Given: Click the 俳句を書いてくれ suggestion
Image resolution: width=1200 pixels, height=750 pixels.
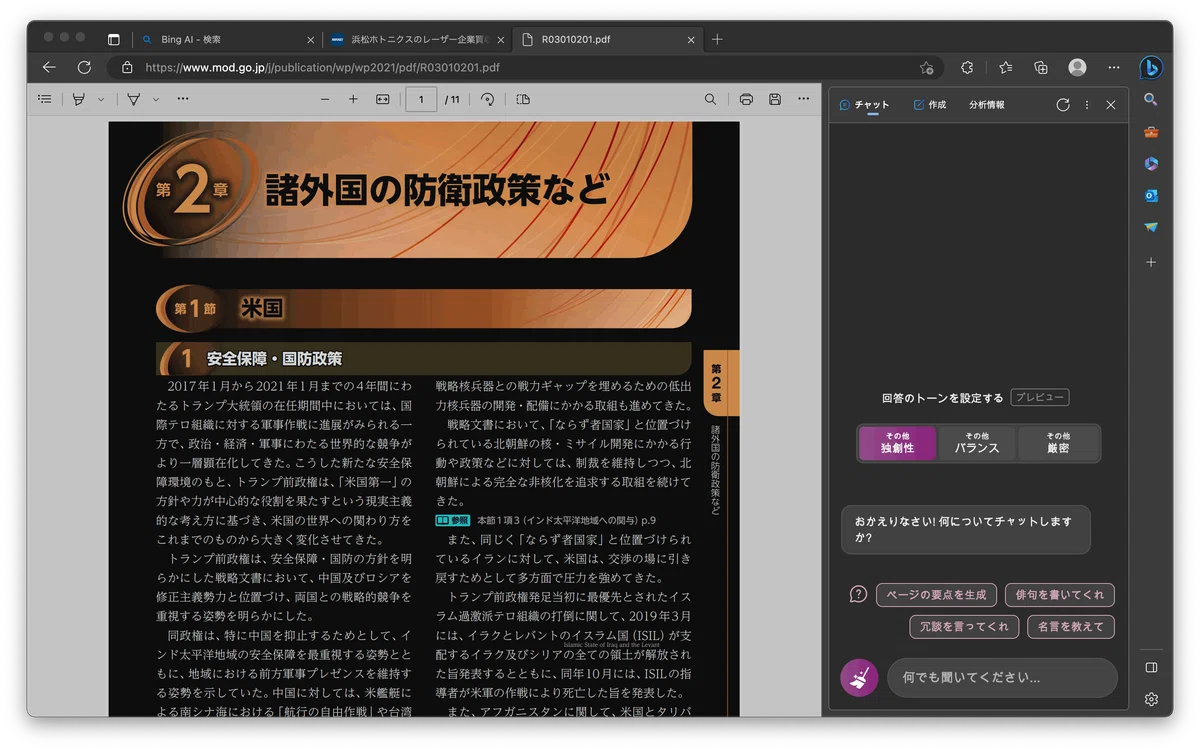Looking at the screenshot, I should click(1060, 595).
